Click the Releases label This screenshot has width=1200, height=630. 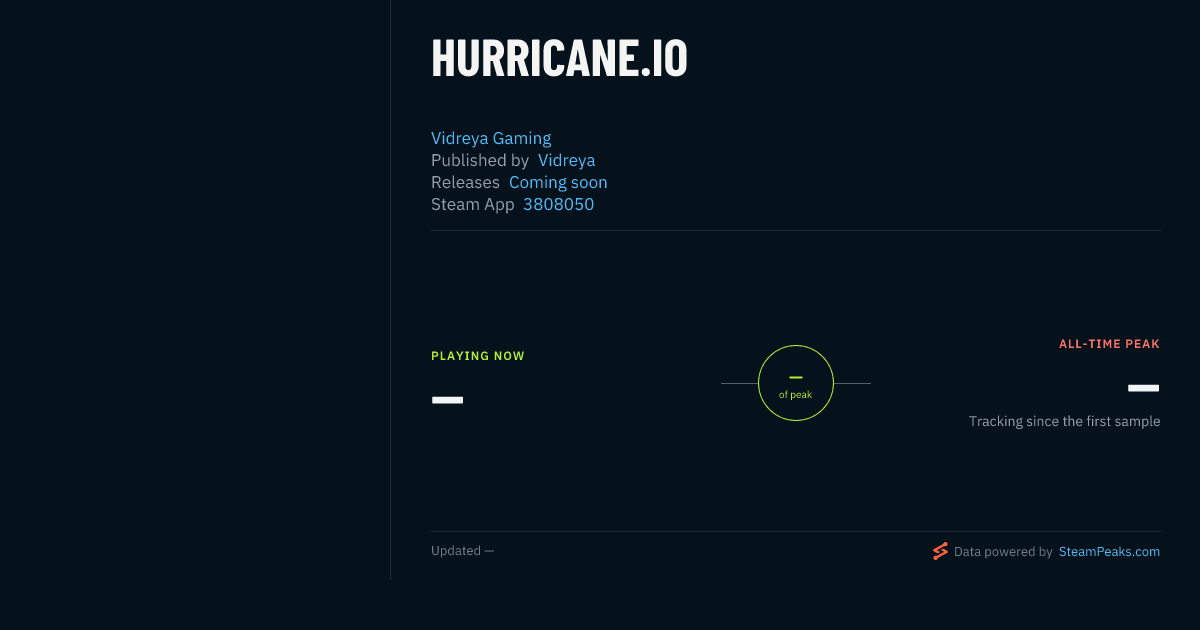tap(465, 182)
